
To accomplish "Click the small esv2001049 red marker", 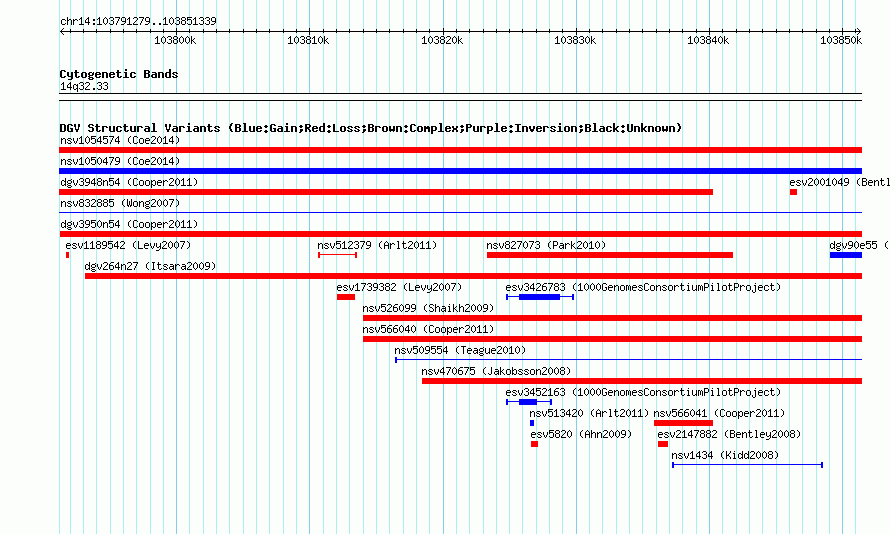I will (x=794, y=192).
